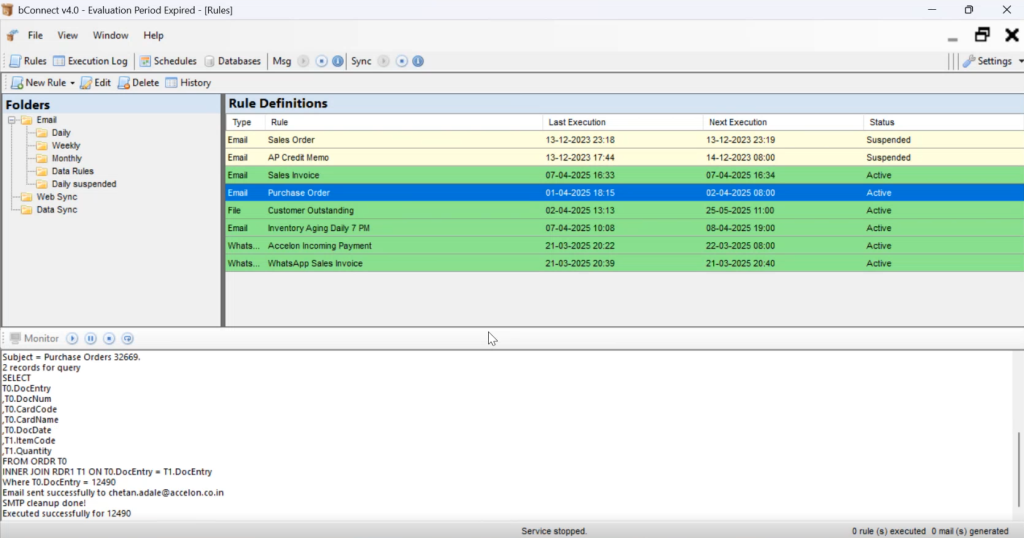Sort by the Rule column header

pos(404,122)
